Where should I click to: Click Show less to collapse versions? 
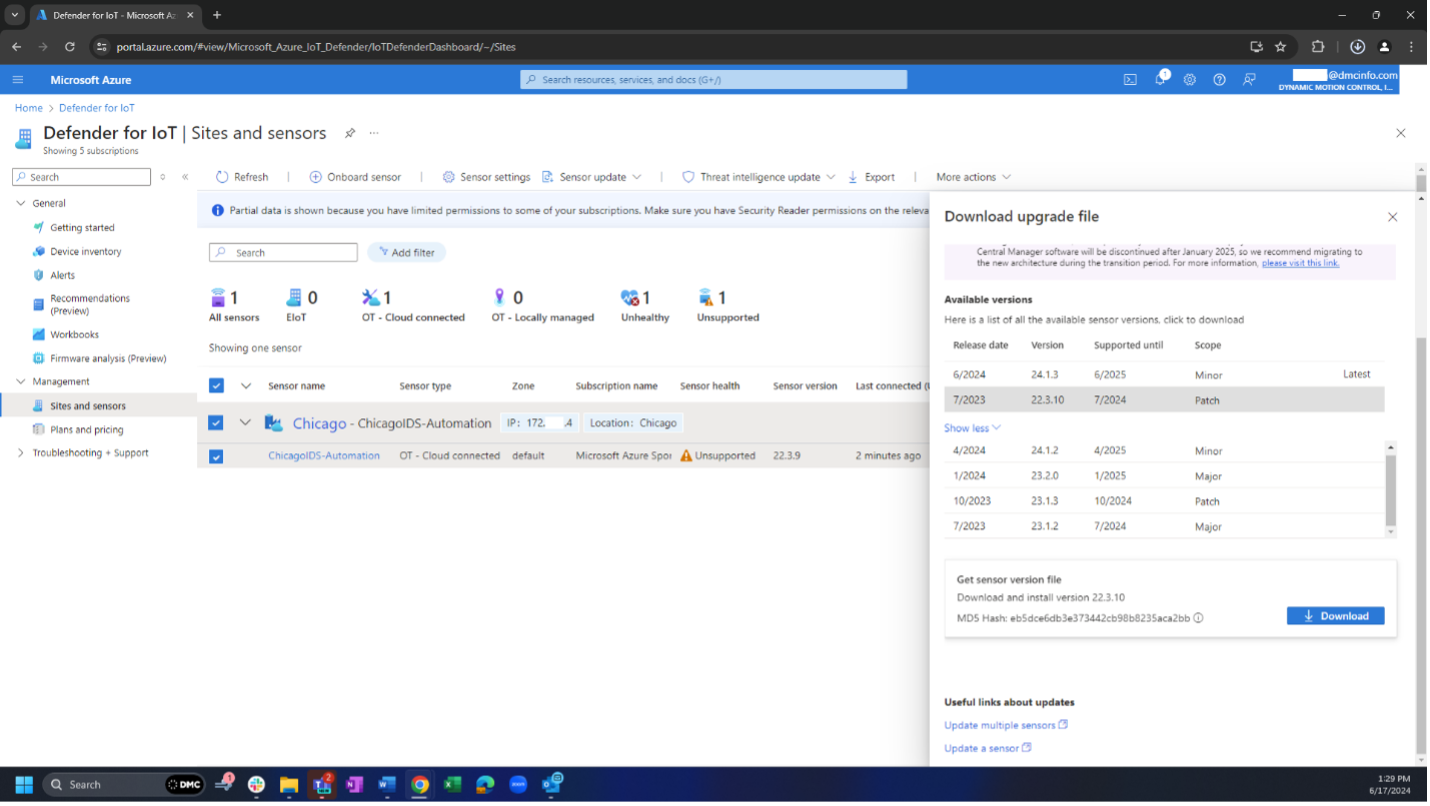[972, 428]
